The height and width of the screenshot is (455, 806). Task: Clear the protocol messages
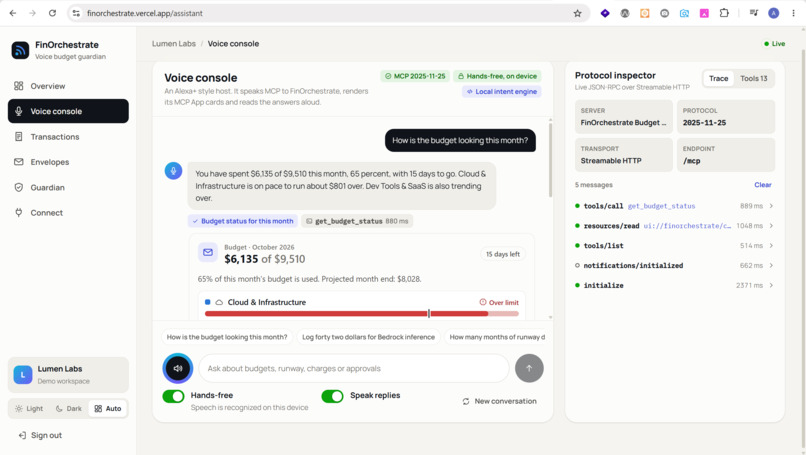(763, 185)
